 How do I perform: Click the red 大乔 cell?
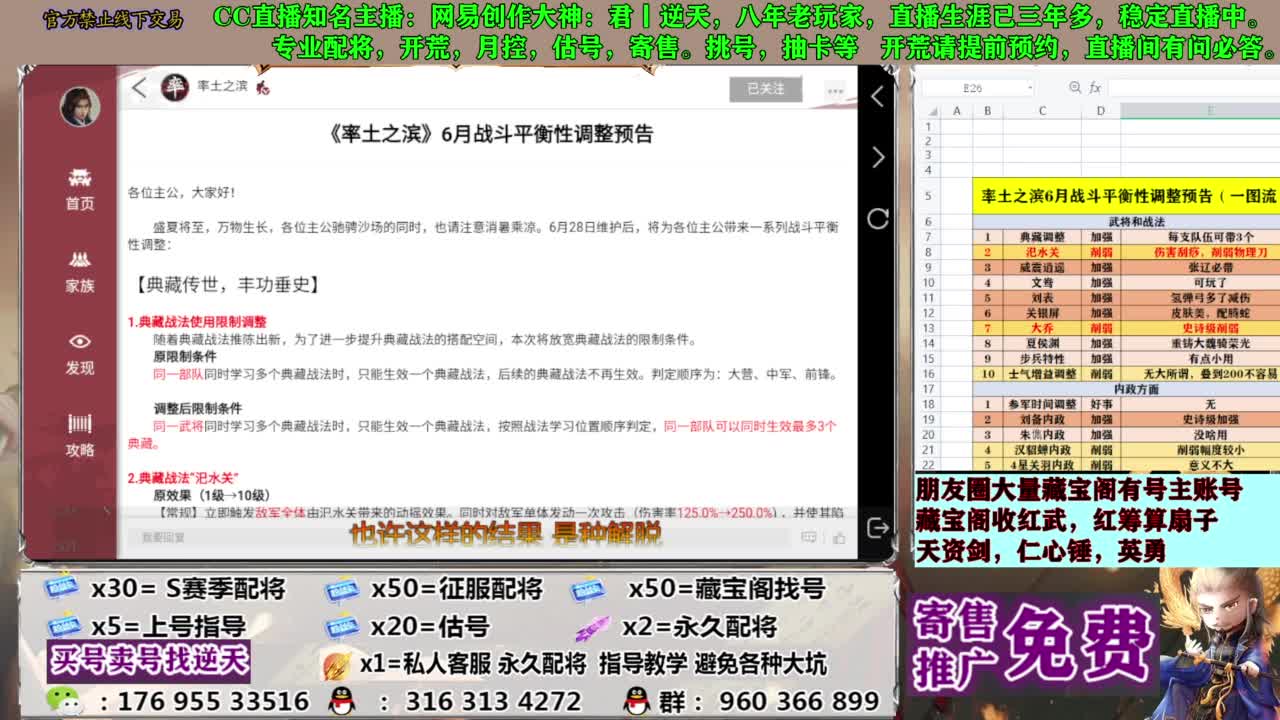coord(1042,328)
